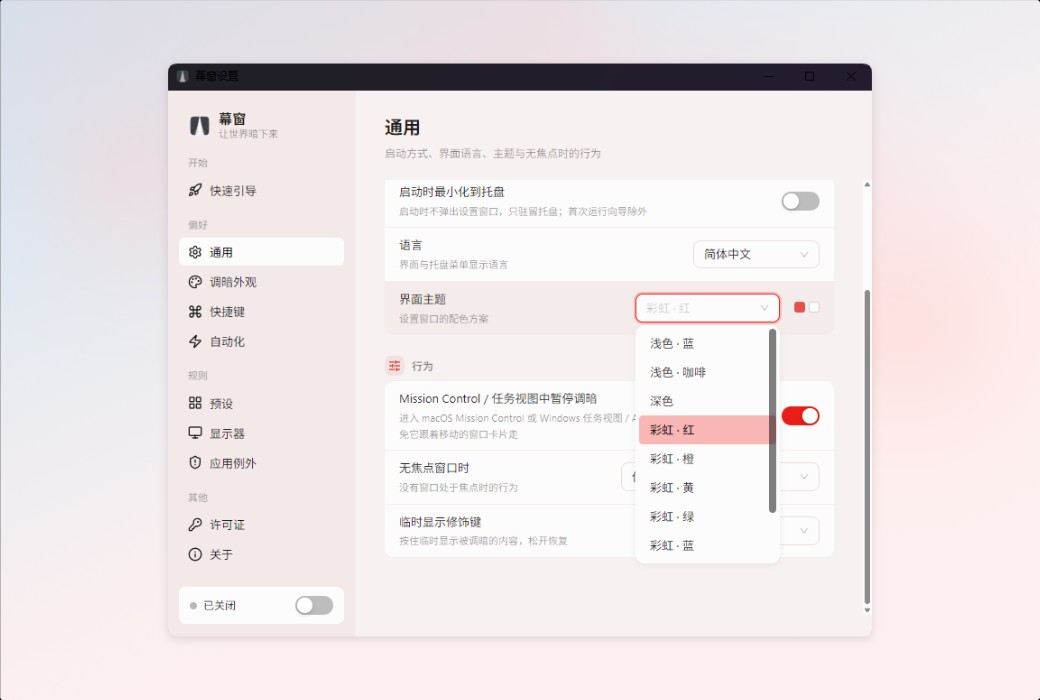
Task: Maximize the 幕窗设置 window
Action: point(810,76)
